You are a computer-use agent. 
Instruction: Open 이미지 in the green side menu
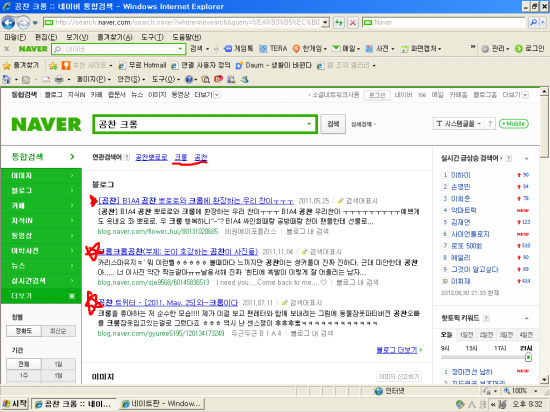pos(41,175)
